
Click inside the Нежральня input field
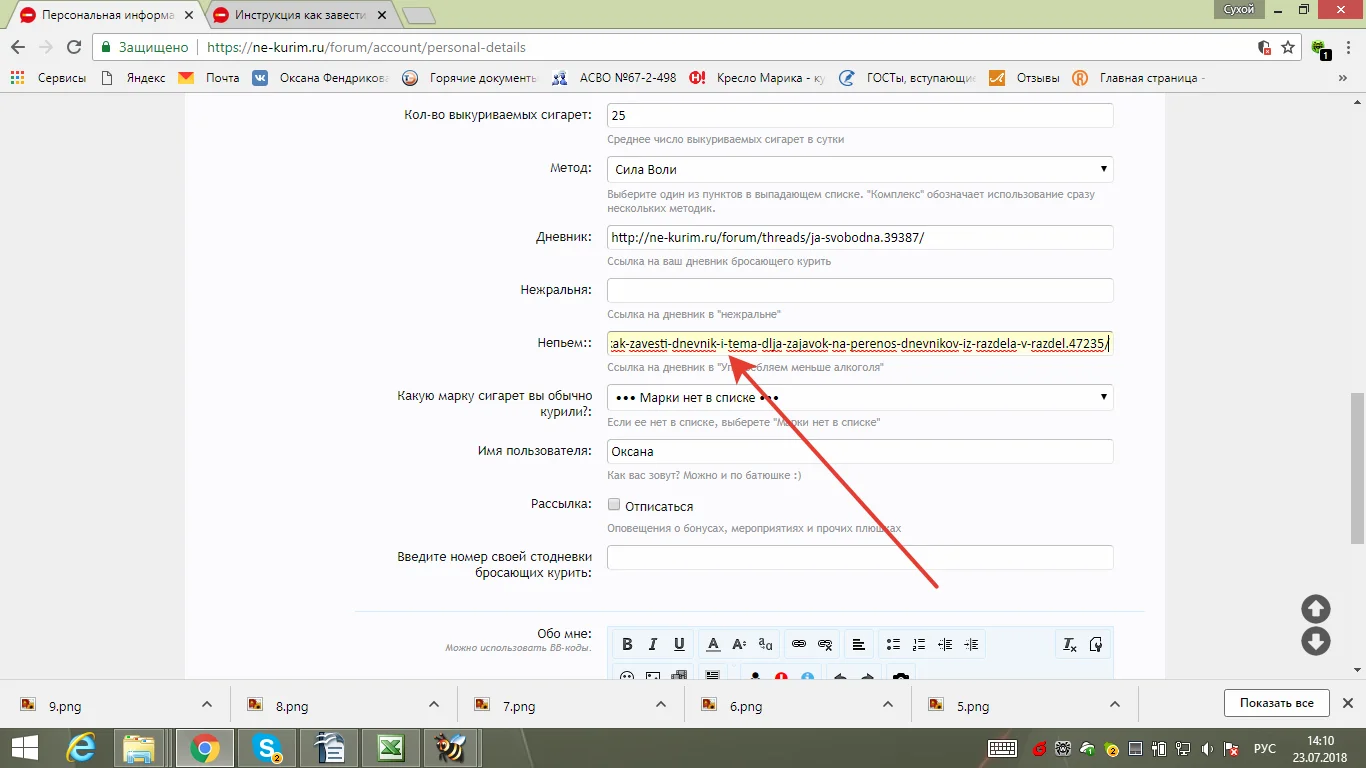click(860, 290)
